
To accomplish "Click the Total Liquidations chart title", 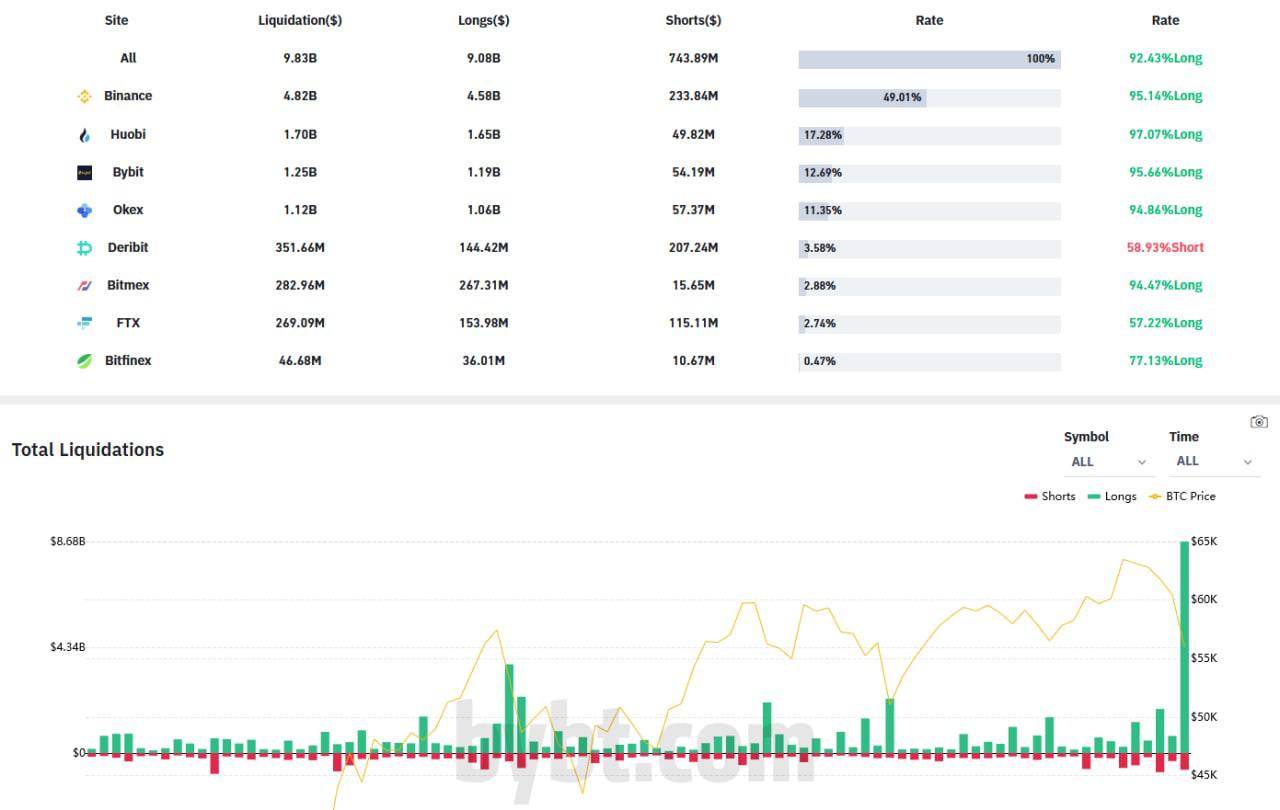I will pyautogui.click(x=88, y=450).
